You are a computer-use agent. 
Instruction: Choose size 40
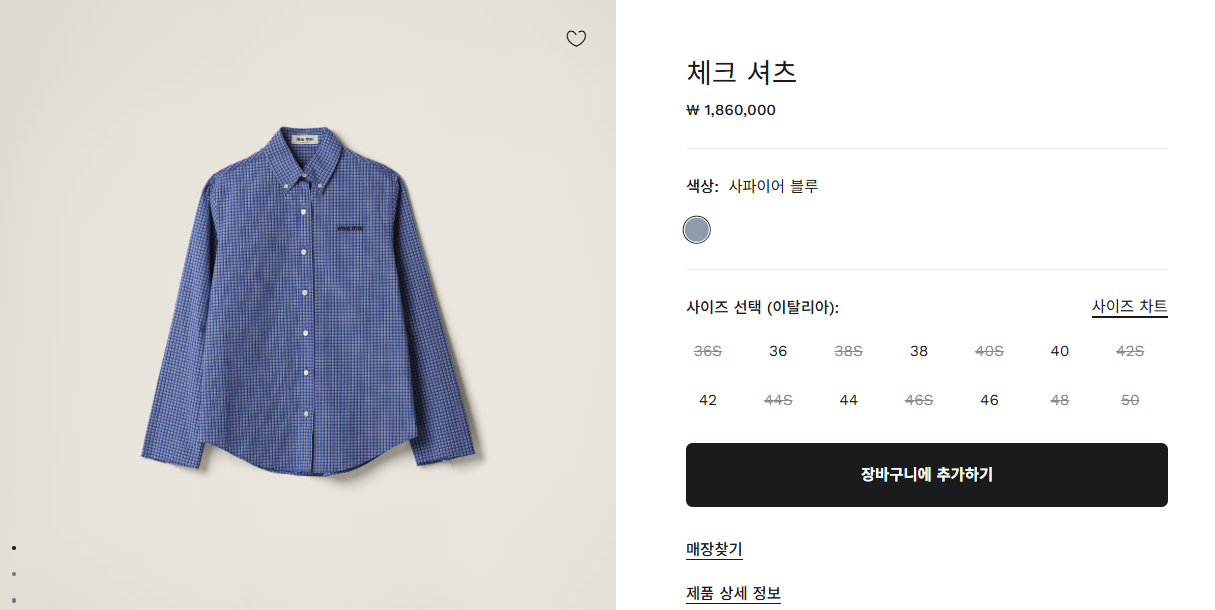click(x=1060, y=351)
